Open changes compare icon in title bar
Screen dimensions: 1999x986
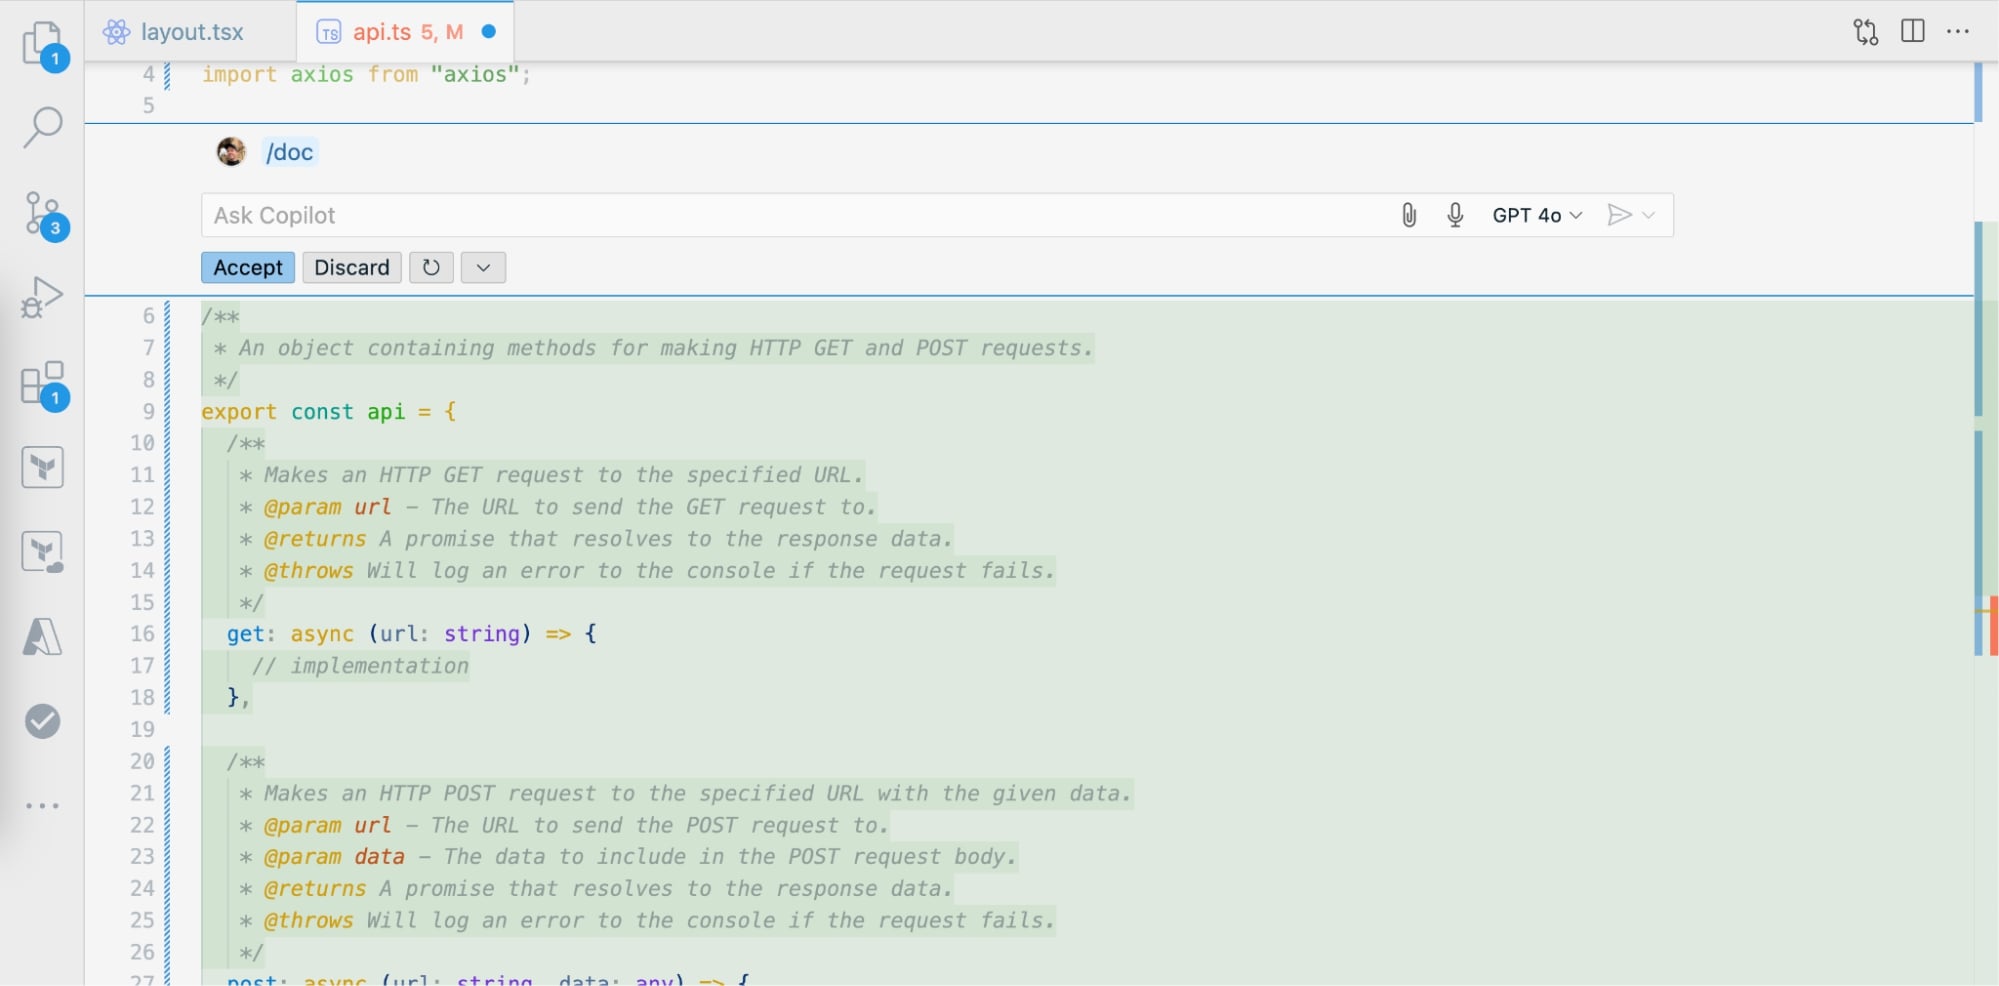(1865, 31)
